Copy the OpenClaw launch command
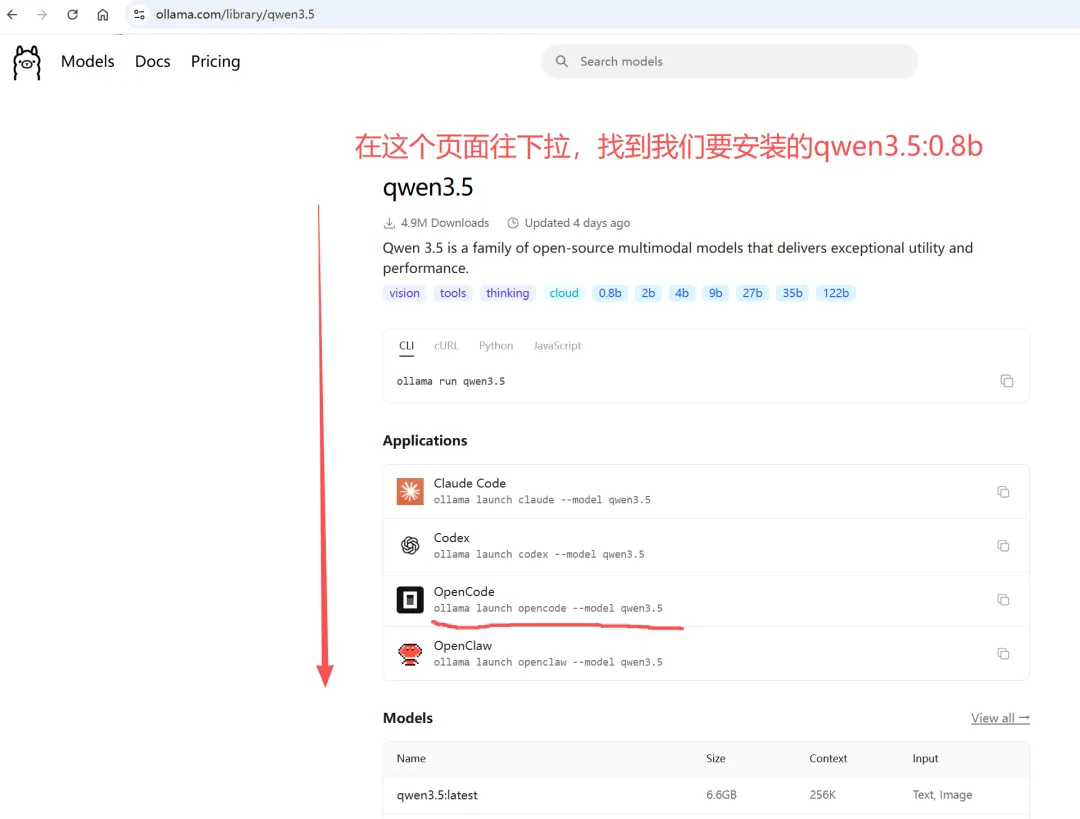 pos(1003,654)
